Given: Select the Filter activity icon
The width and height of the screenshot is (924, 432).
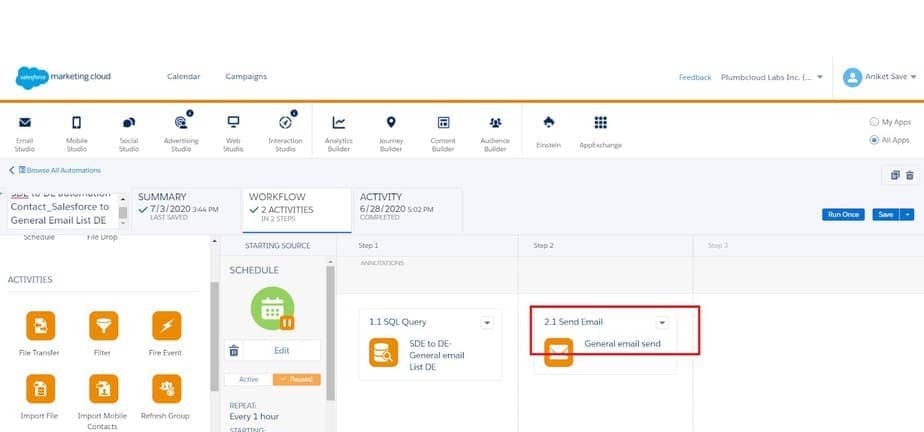Looking at the screenshot, I should (104, 326).
